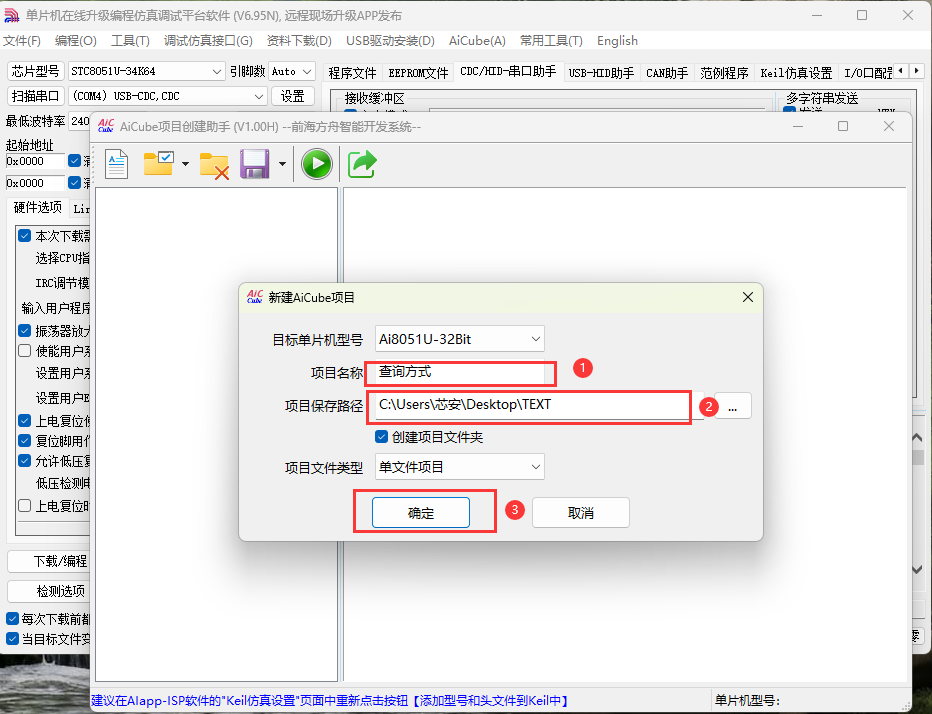Viewport: 932px width, 714px height.
Task: Switch to the EEPROM文件 tab
Action: point(418,73)
